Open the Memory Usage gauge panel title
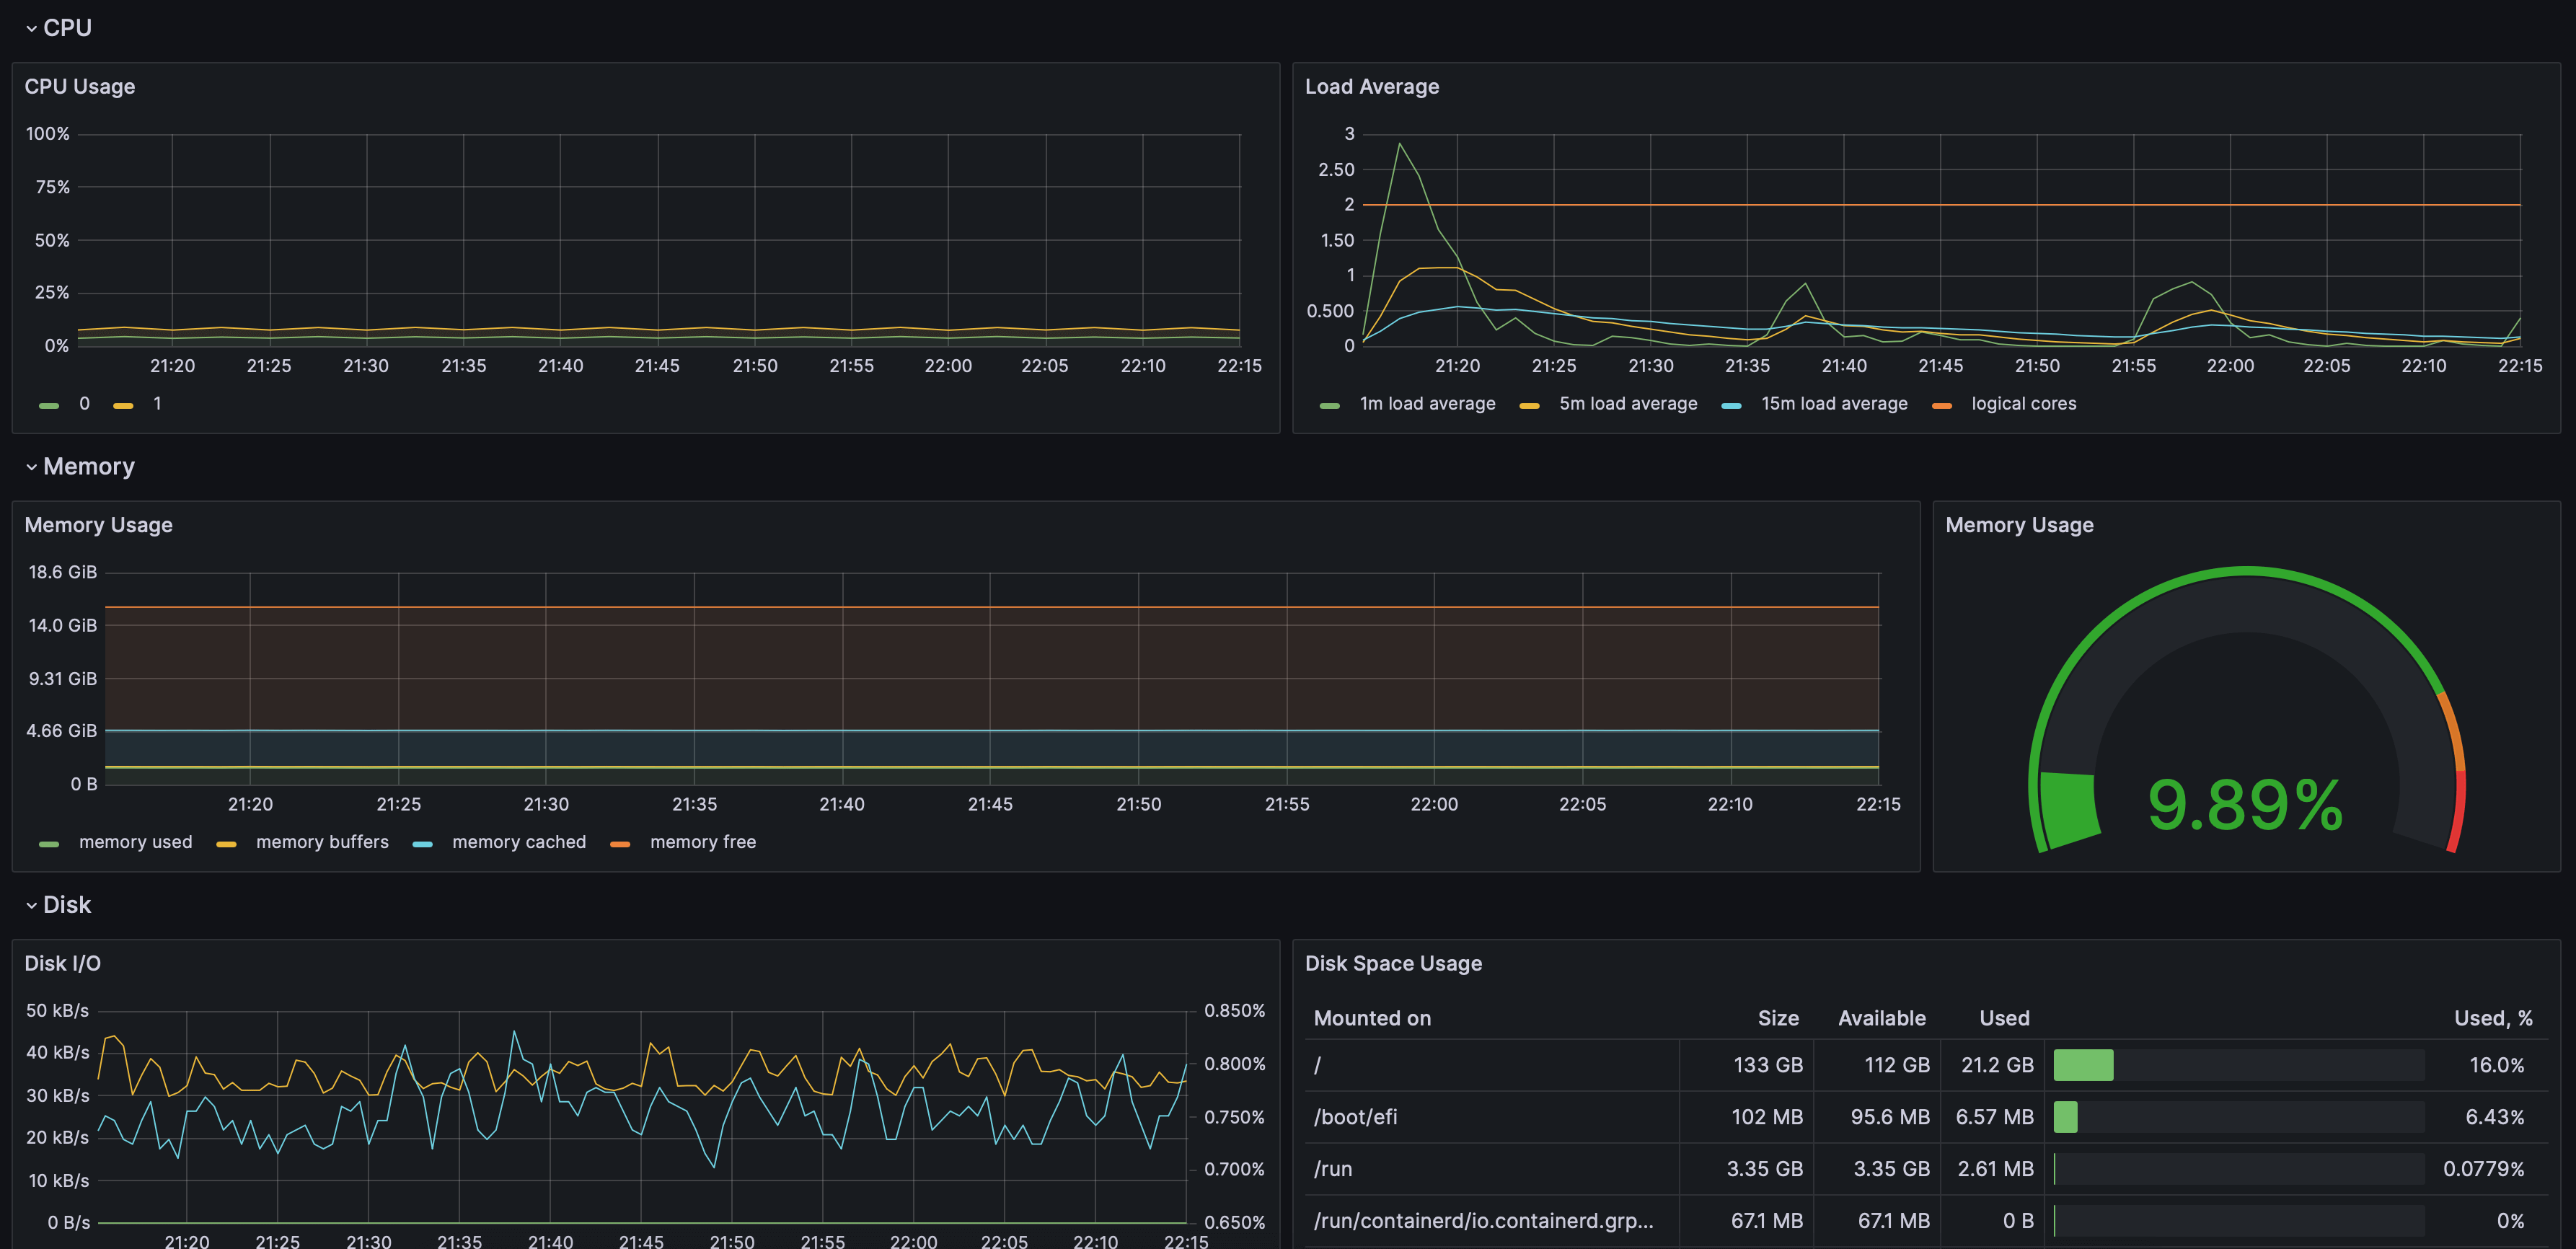Screen dimensions: 2576x1249 [x=2019, y=525]
